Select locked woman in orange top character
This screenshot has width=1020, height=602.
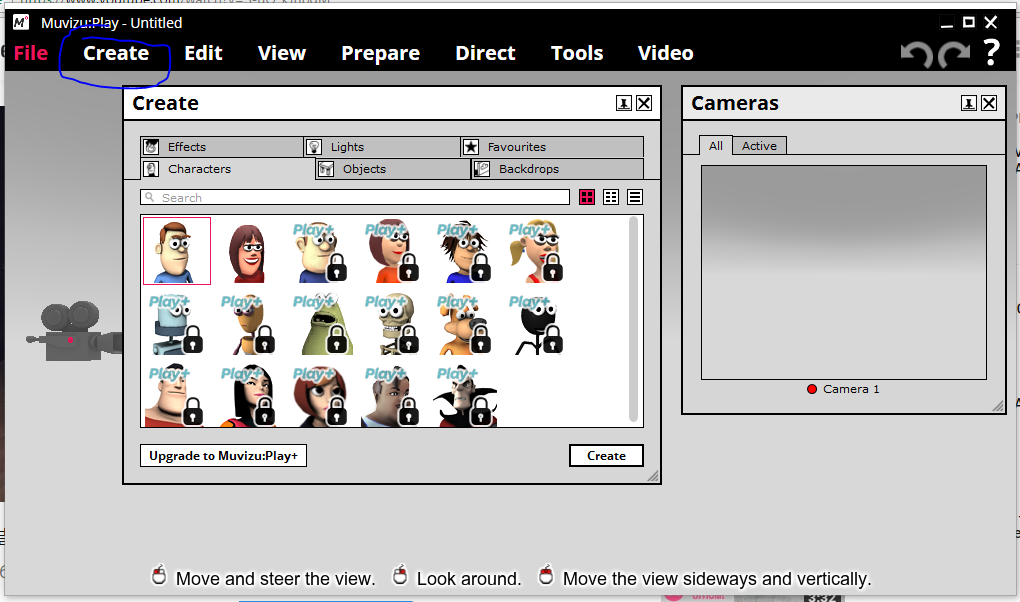(x=392, y=252)
